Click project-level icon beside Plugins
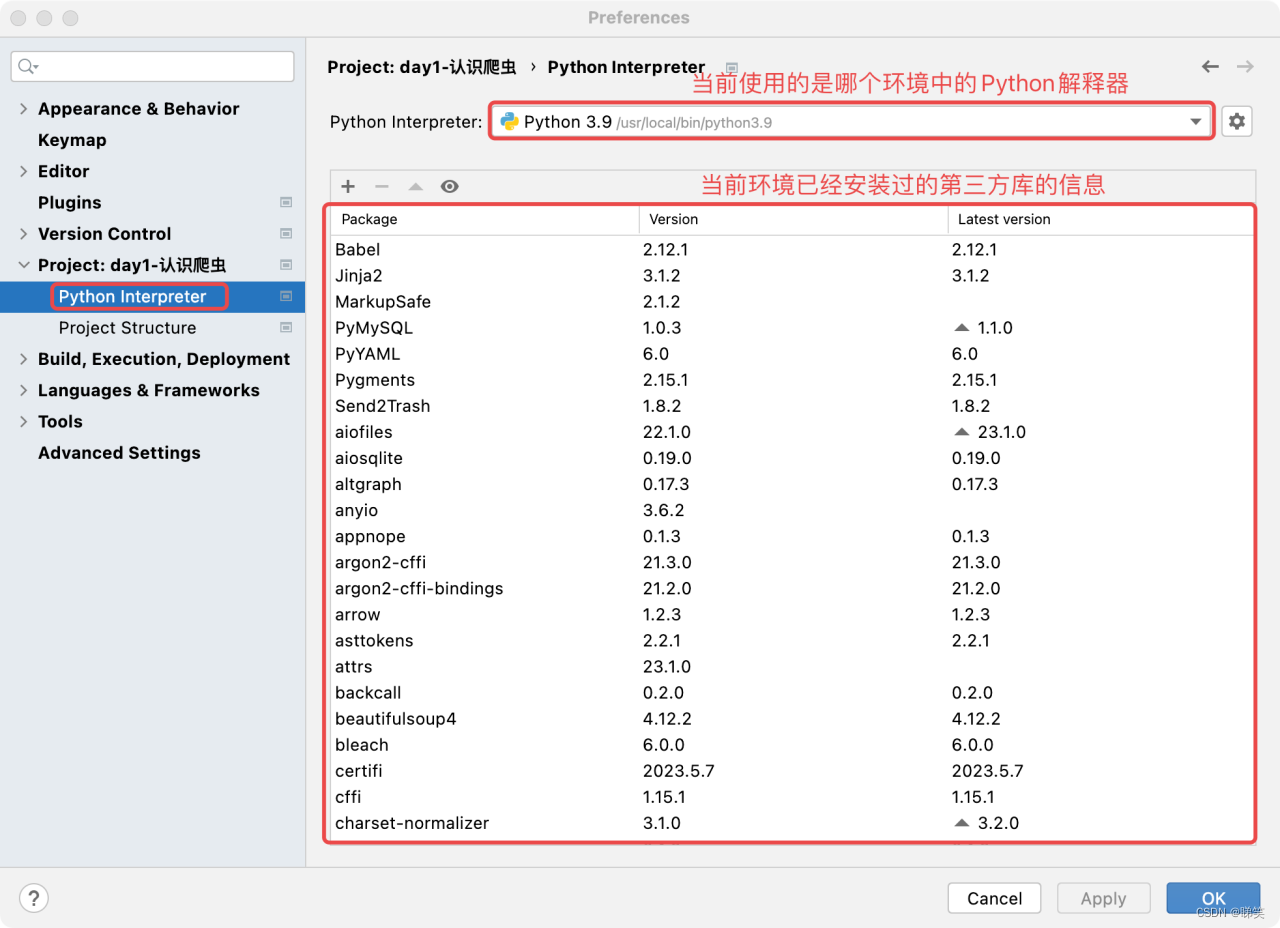 (x=286, y=202)
